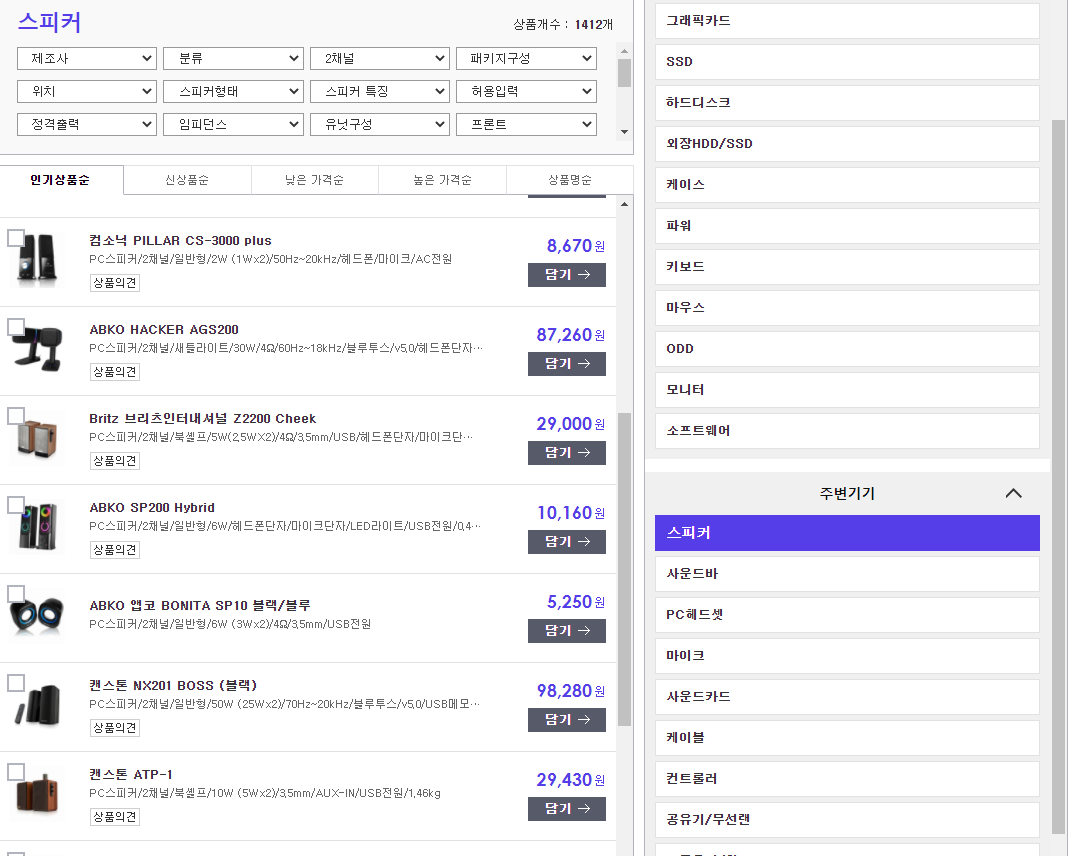The image size is (1074, 856).
Task: View 컴소닉 PILLAR CS-3000 plus product thumbnail
Action: (38, 260)
